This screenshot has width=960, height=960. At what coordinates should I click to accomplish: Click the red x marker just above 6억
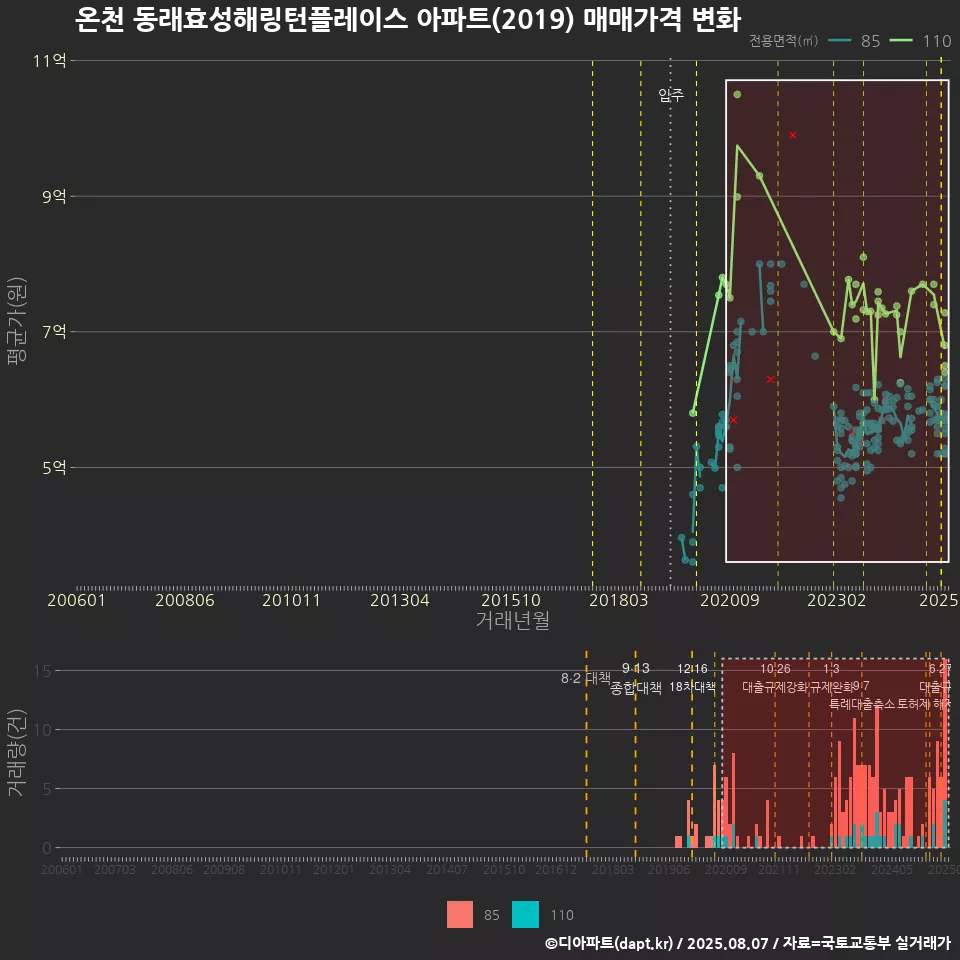click(x=770, y=380)
